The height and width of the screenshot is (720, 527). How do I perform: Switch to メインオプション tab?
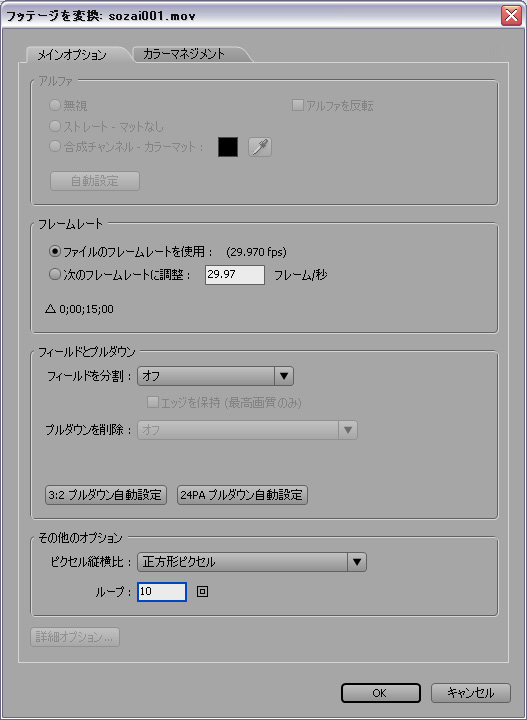point(72,55)
